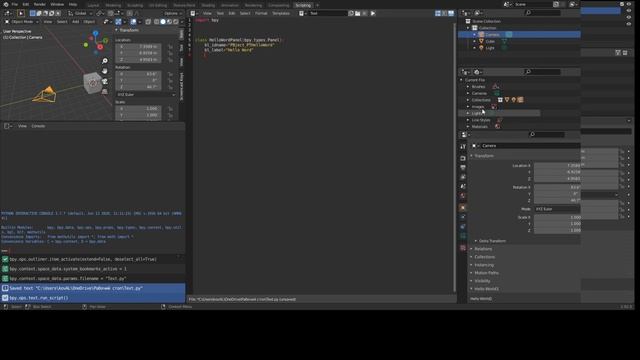Expand the Visibility panel in properties
Screen dimensions: 640x360
pos(482,281)
